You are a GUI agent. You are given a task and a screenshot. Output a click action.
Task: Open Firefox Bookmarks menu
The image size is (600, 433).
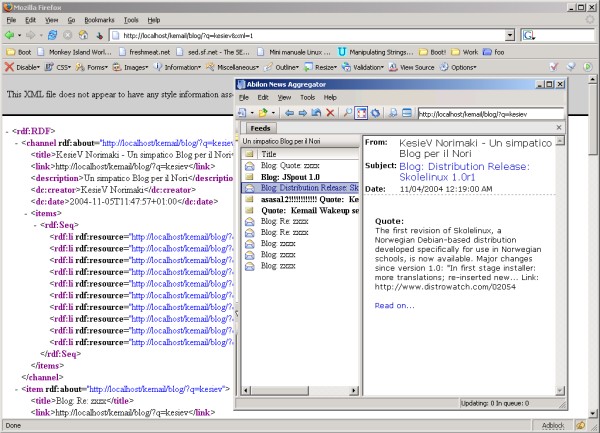point(99,20)
